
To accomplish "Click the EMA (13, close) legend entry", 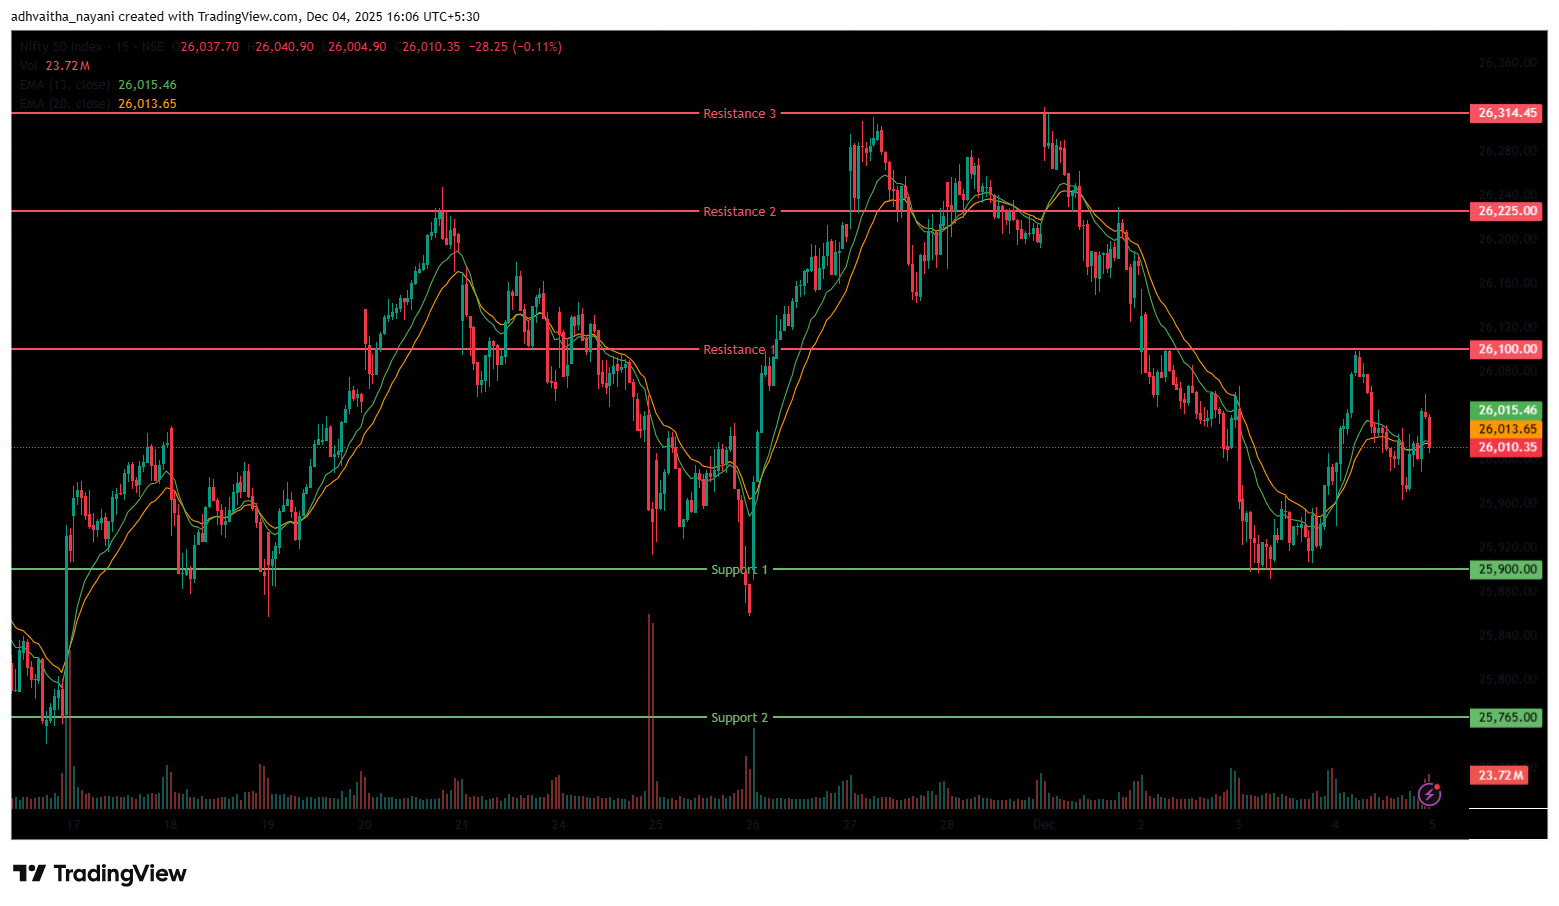I will coord(65,85).
